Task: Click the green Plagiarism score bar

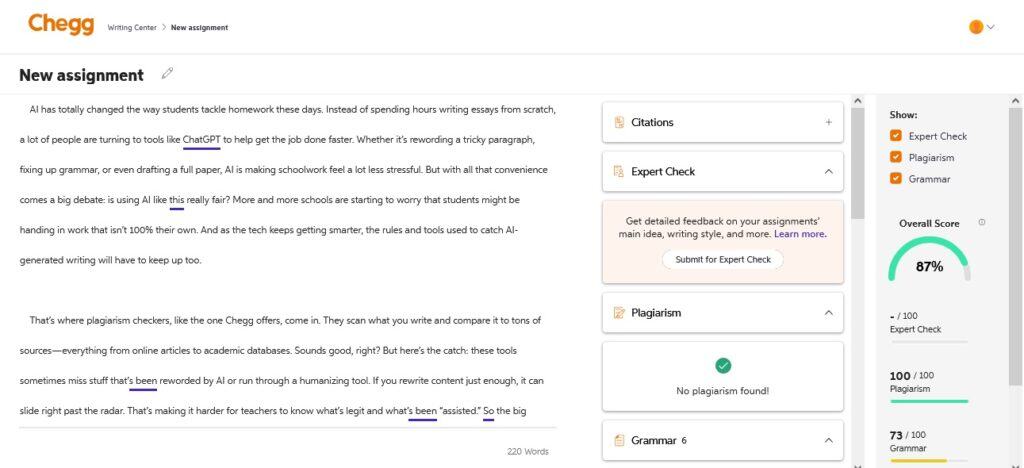Action: (x=929, y=401)
